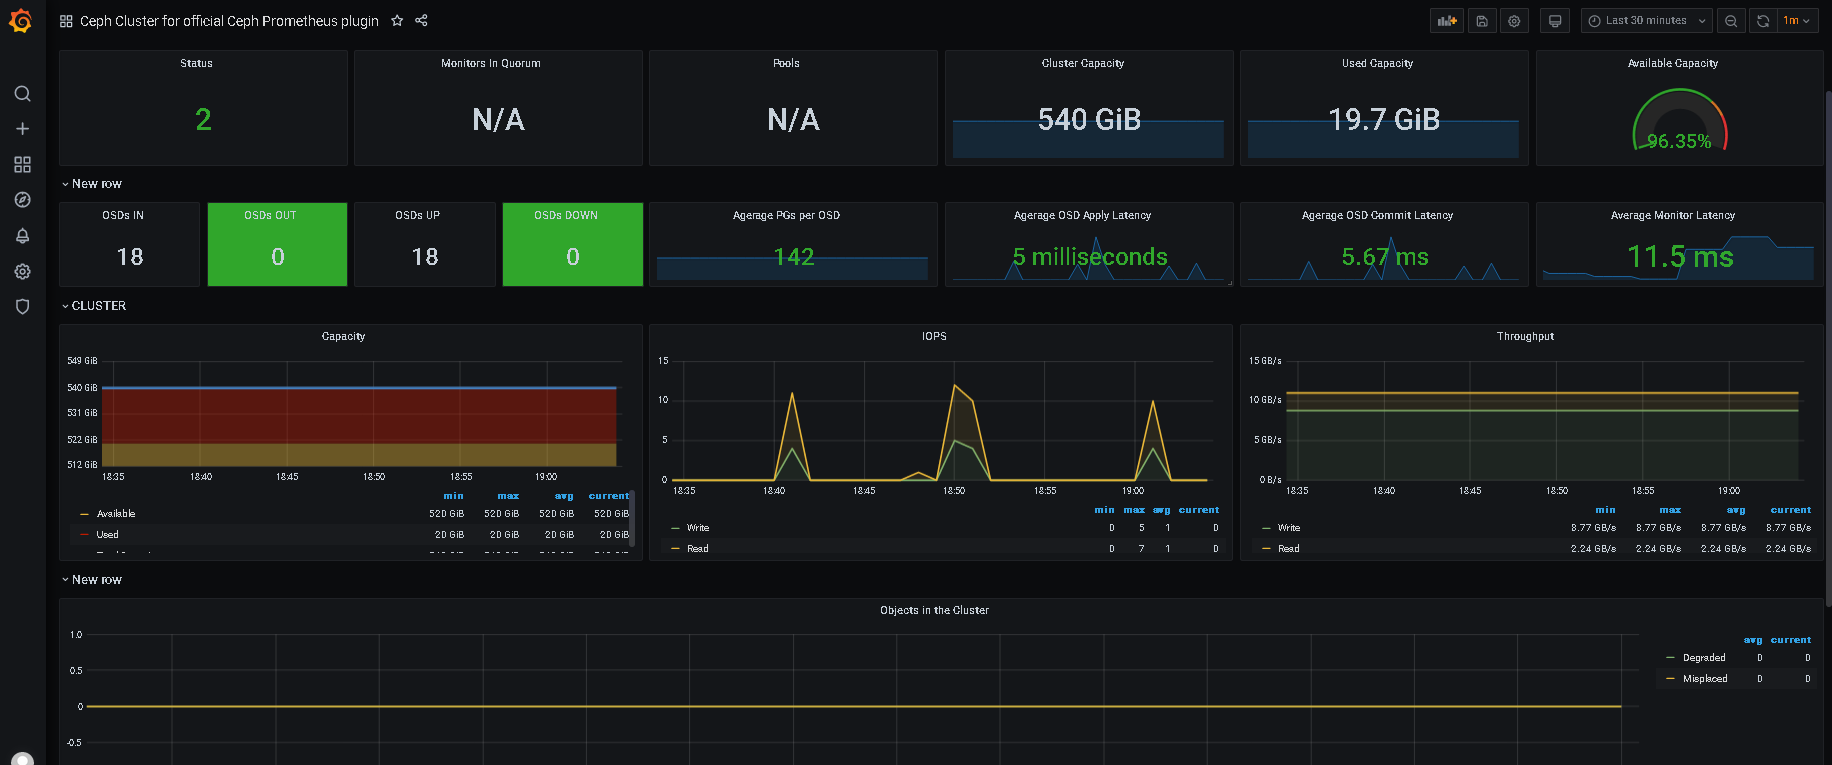
Task: Click the Capacity legend scrollbar
Action: [632, 520]
